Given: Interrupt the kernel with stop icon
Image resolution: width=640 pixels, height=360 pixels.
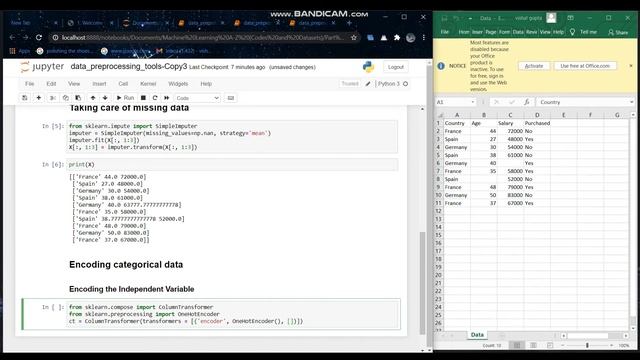Looking at the screenshot, I should point(143,98).
